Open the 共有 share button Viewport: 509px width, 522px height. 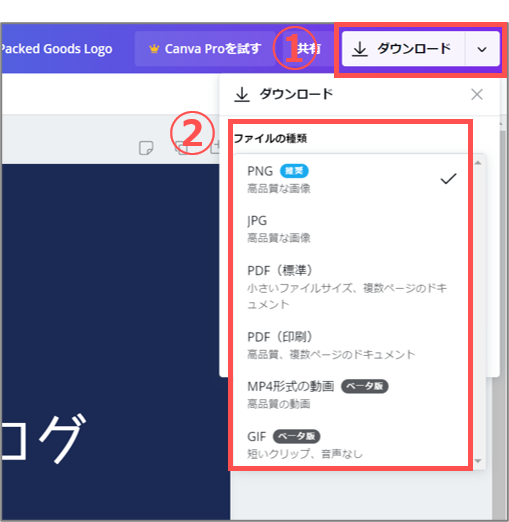tap(308, 49)
